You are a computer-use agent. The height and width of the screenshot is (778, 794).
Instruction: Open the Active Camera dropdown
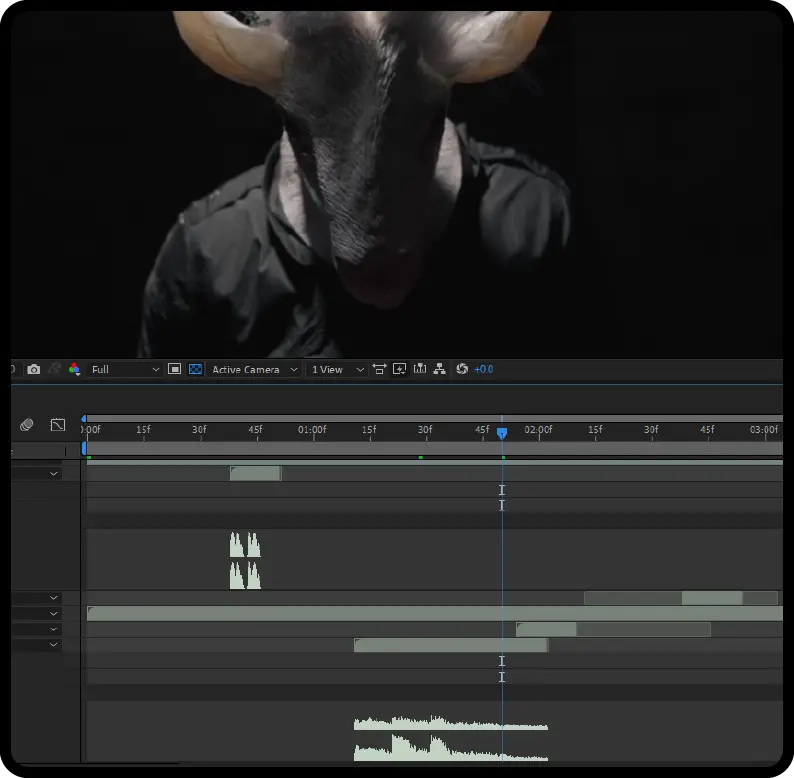coord(254,369)
